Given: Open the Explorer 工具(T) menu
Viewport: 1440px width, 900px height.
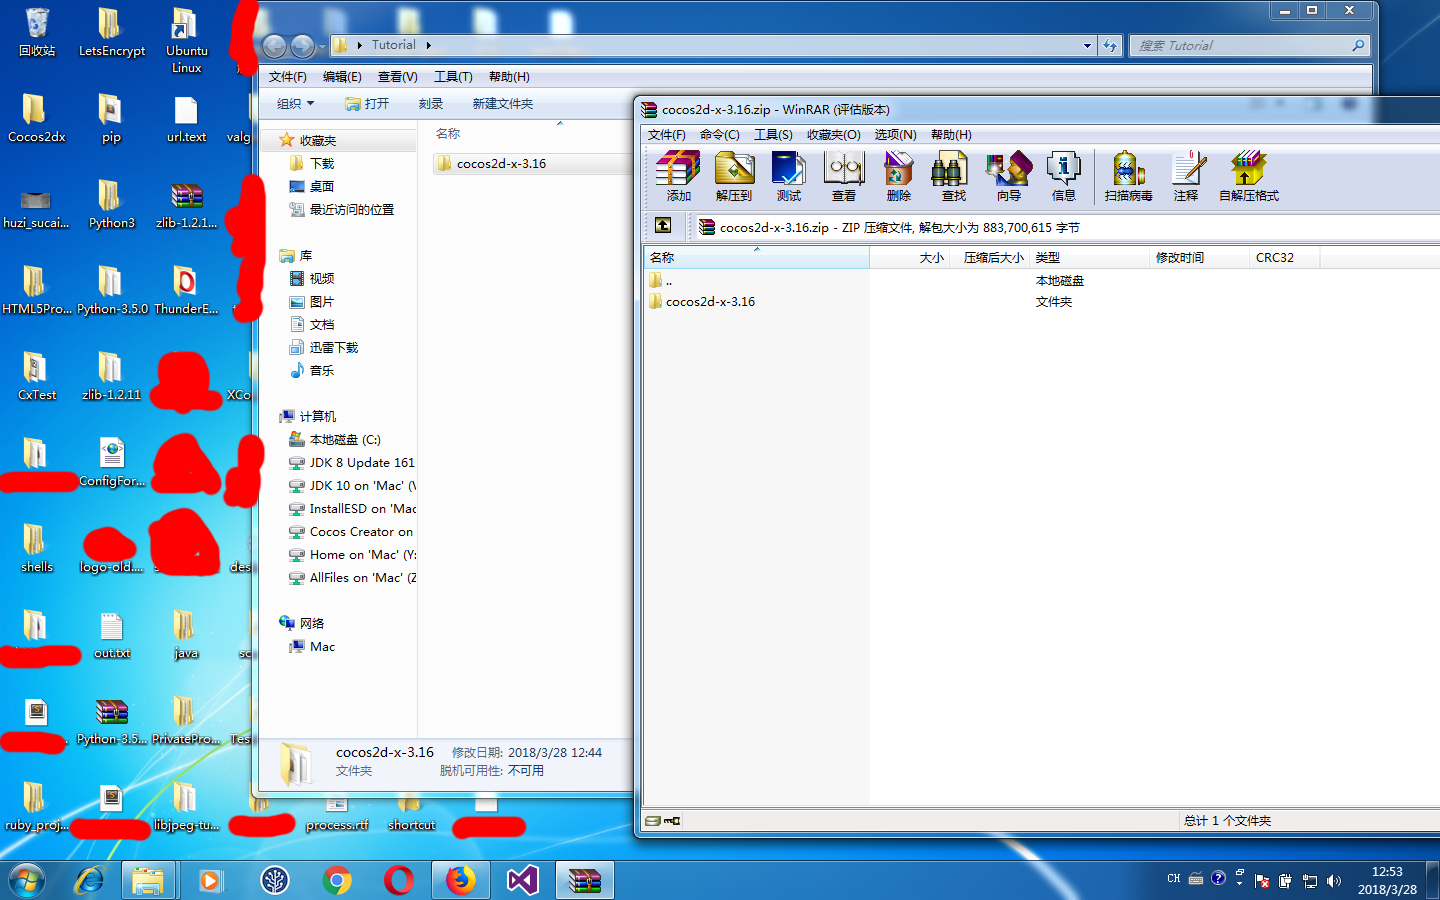Looking at the screenshot, I should [x=453, y=77].
